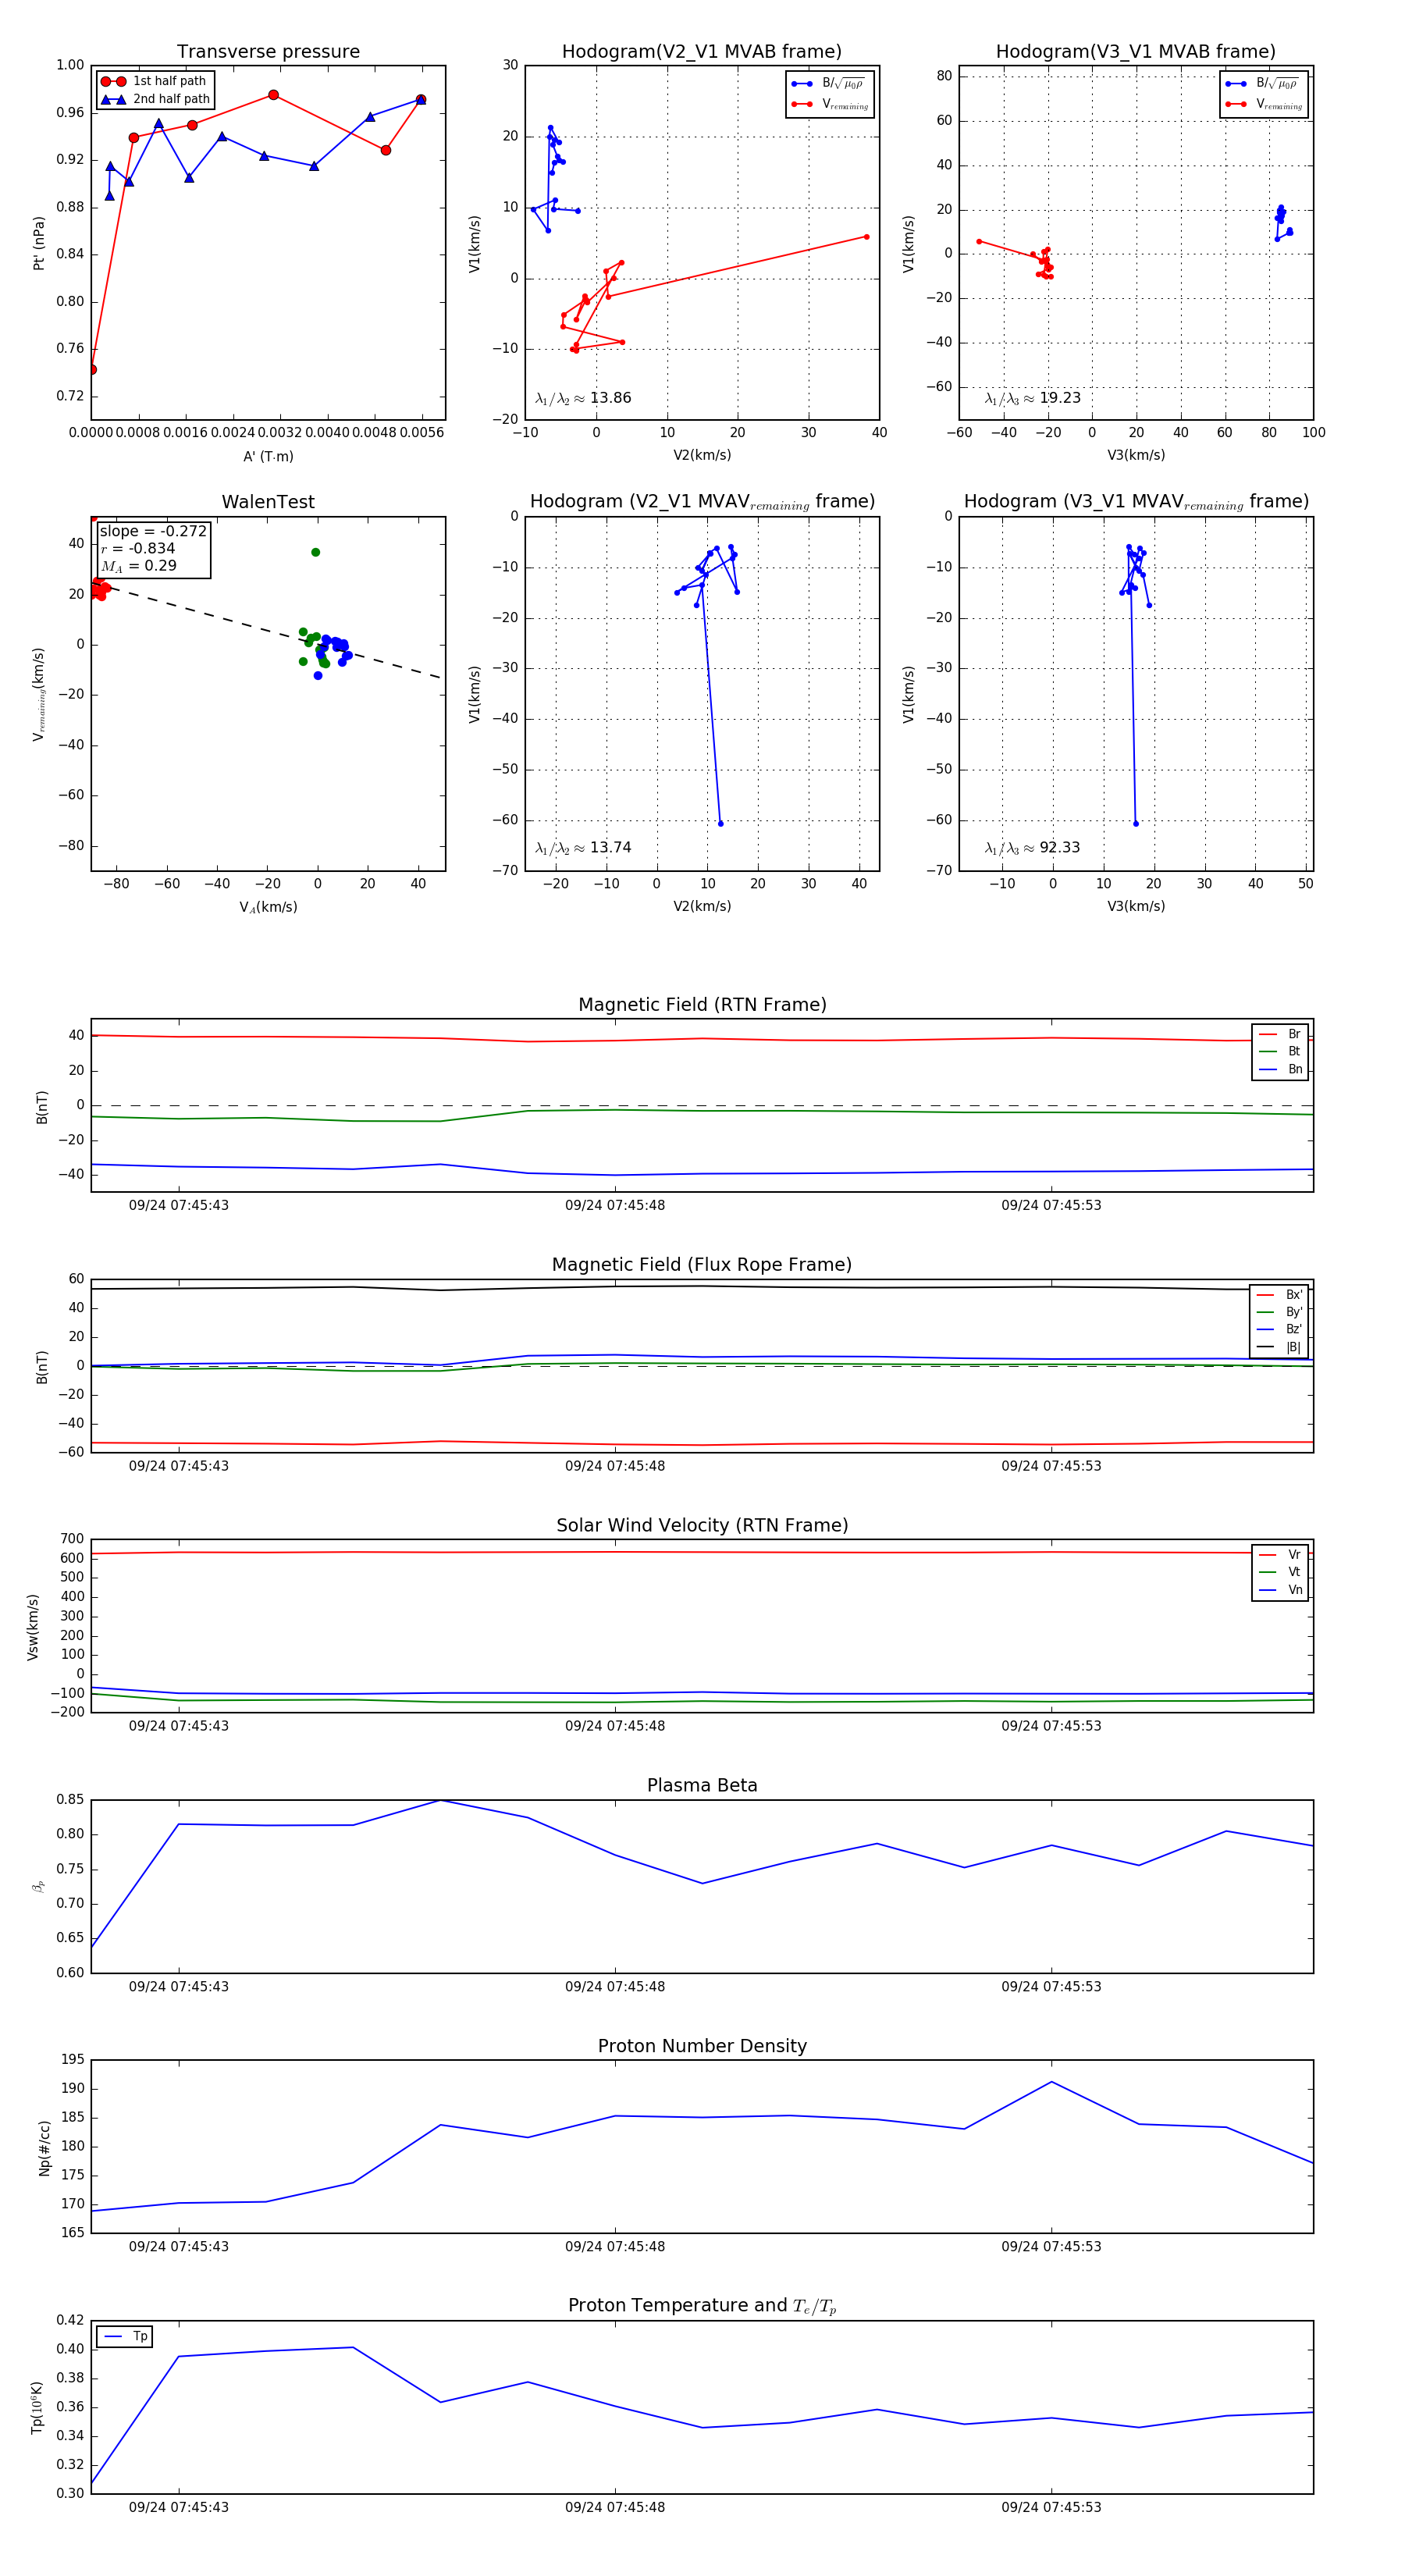The image size is (1405, 2576).
Task: Click the λ1/λ2 ≈ 13.86 annotation
Action: (583, 398)
